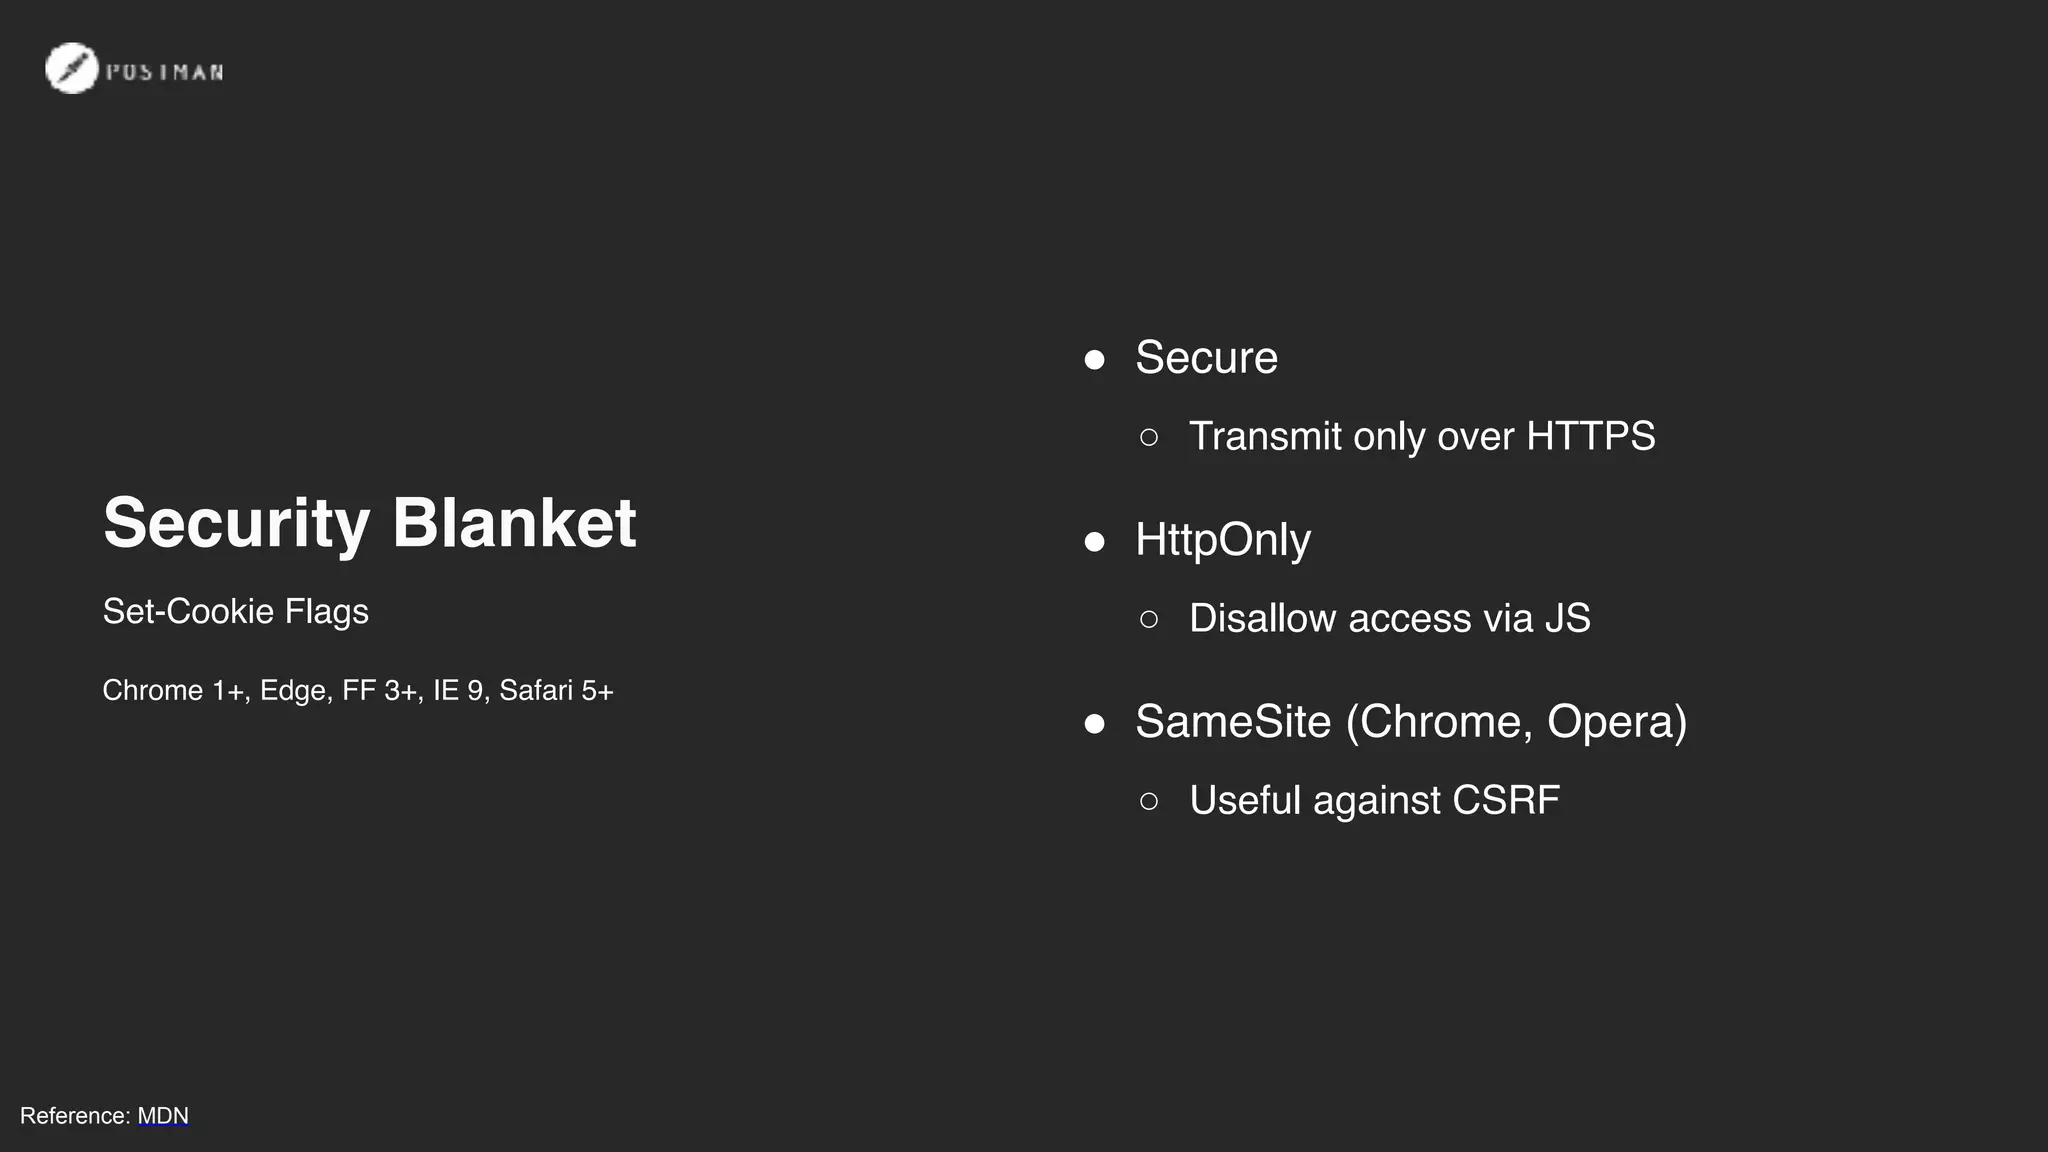Select the 'SameSite (Chrome, Opera)' bullet text
The image size is (2048, 1152).
[x=1410, y=722]
